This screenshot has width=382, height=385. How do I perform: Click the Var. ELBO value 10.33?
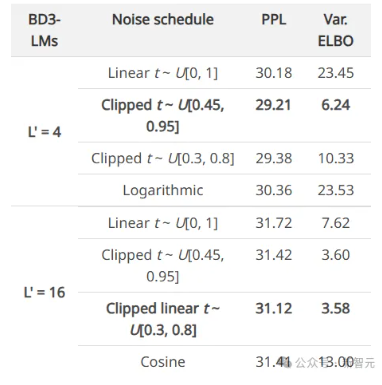336,158
